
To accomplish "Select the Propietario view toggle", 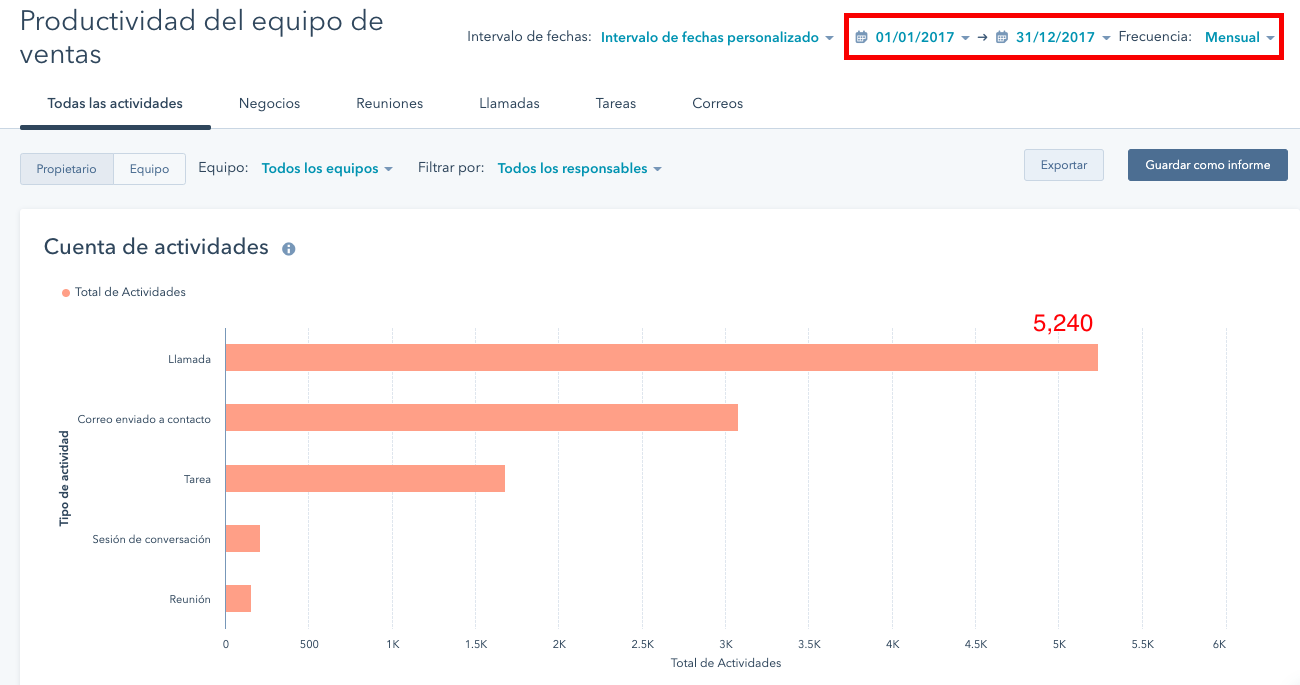I will (x=67, y=169).
